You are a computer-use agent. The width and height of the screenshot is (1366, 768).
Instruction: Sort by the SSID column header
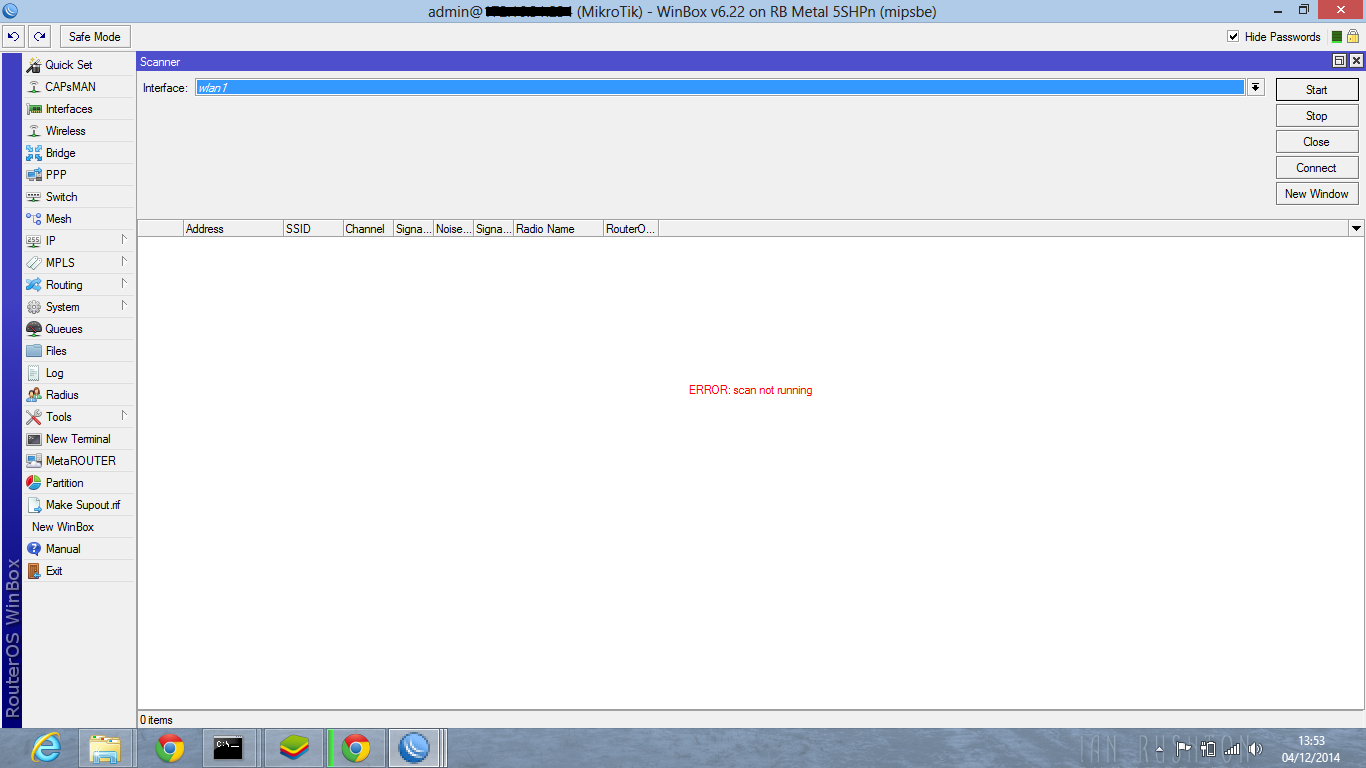313,229
